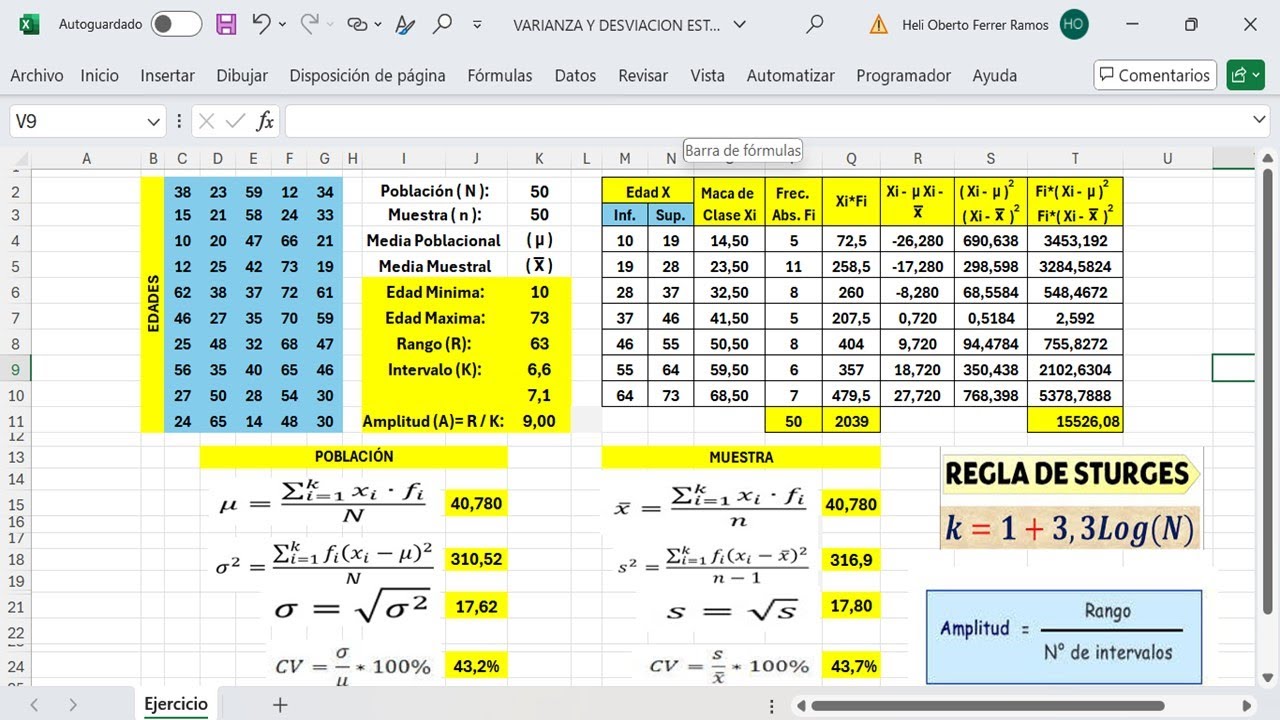The height and width of the screenshot is (720, 1280).
Task: Add a new sheet with the plus icon
Action: tap(280, 705)
